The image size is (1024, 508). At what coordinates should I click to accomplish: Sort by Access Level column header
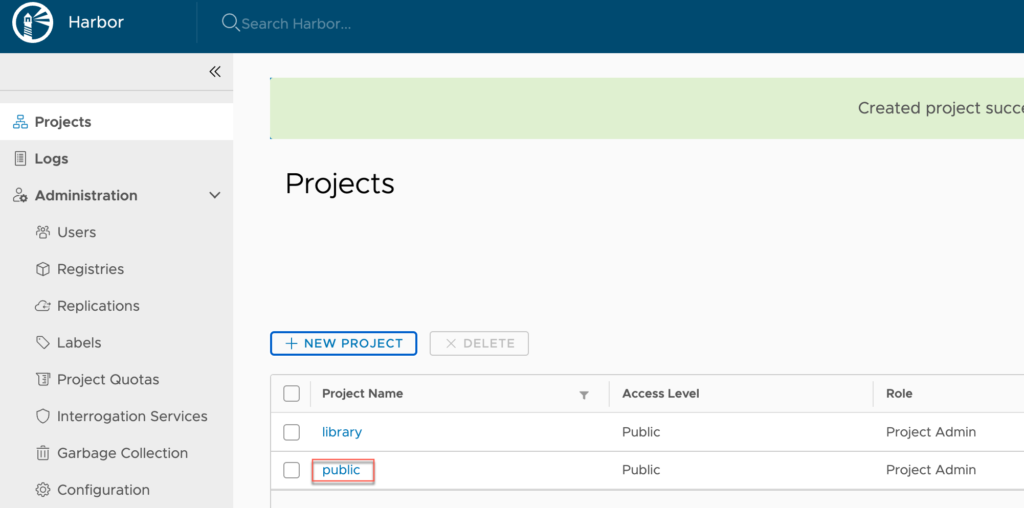pyautogui.click(x=660, y=394)
